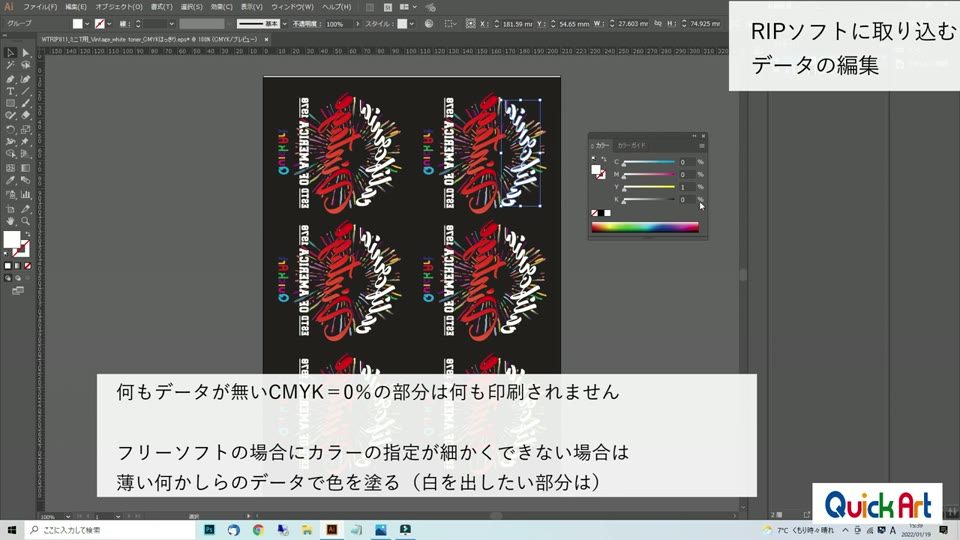960x540 pixels.
Task: Select the Scale tool
Action: (x=26, y=130)
